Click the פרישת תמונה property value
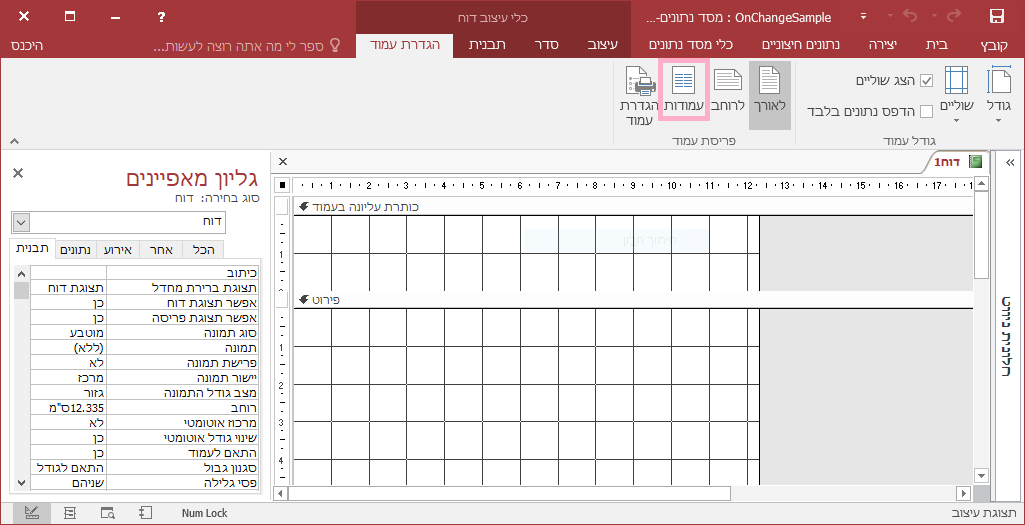The height and width of the screenshot is (525, 1025). [69, 363]
